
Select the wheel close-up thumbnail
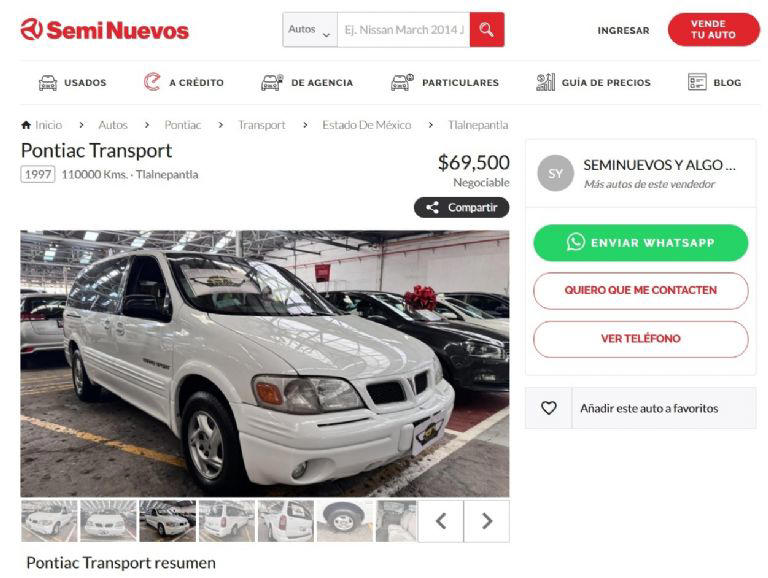(345, 521)
